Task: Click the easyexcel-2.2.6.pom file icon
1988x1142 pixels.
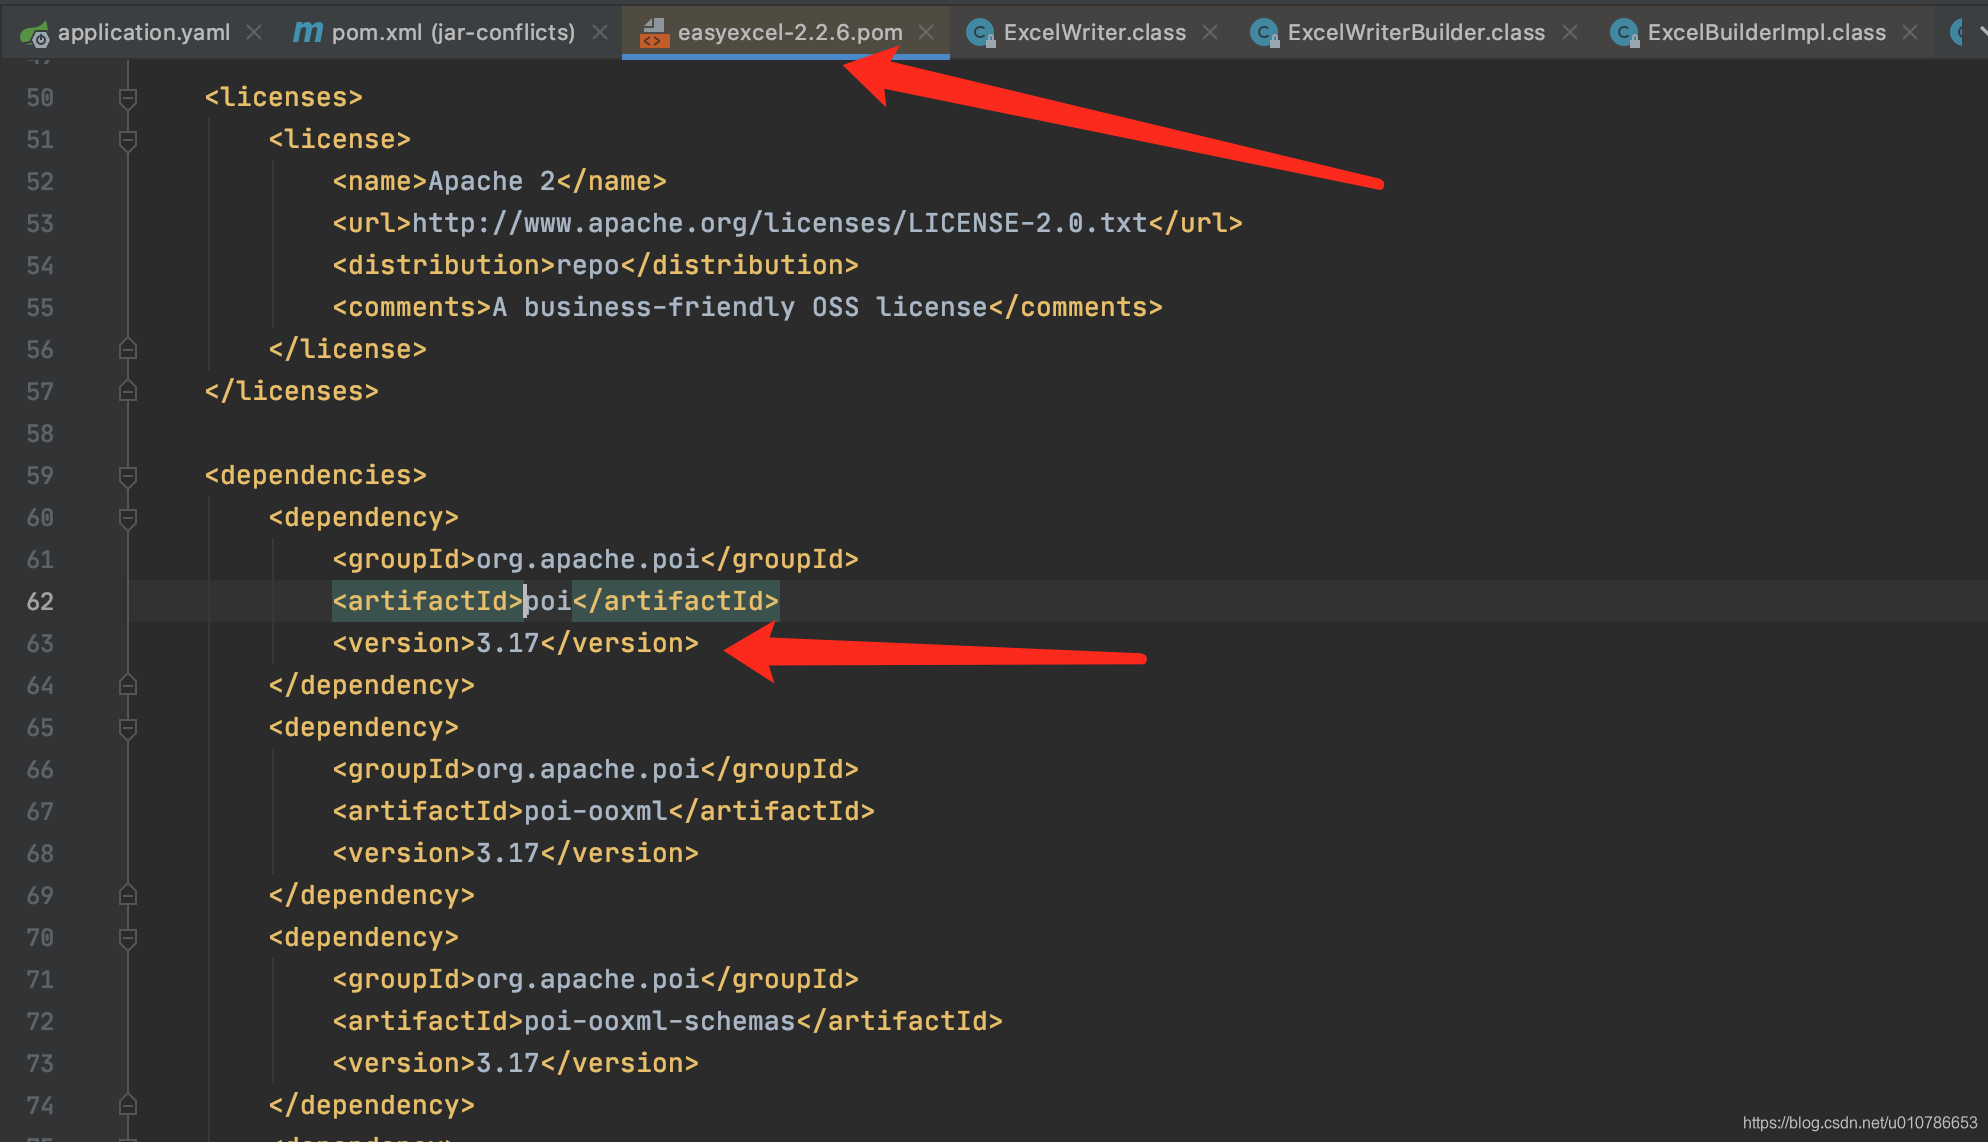Action: click(653, 33)
